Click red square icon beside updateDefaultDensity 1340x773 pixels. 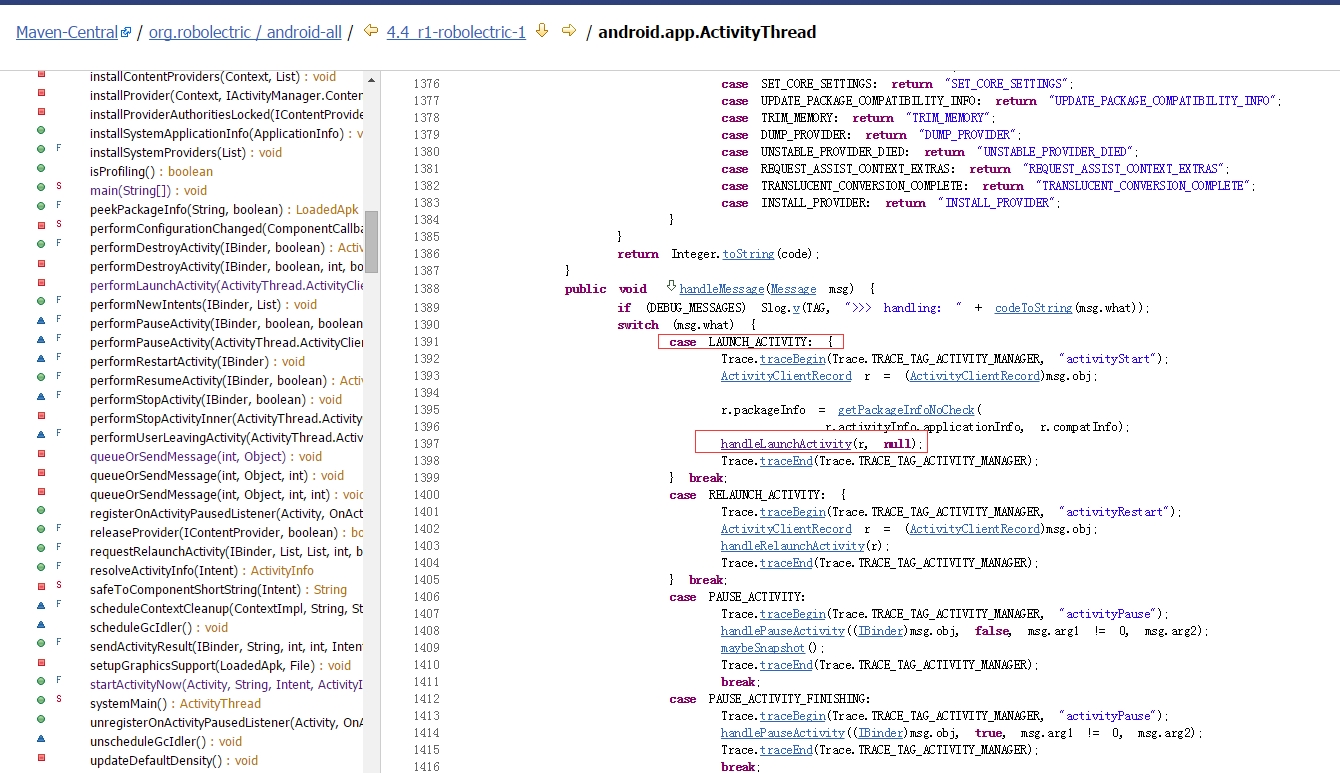pos(41,757)
